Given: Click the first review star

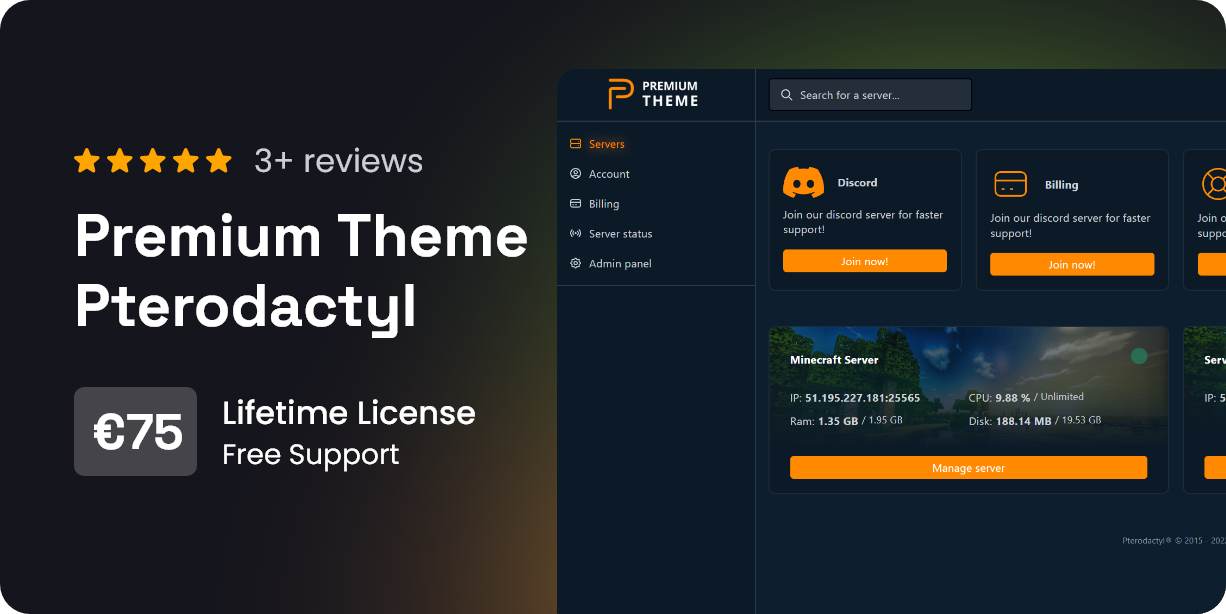Looking at the screenshot, I should click(x=87, y=161).
